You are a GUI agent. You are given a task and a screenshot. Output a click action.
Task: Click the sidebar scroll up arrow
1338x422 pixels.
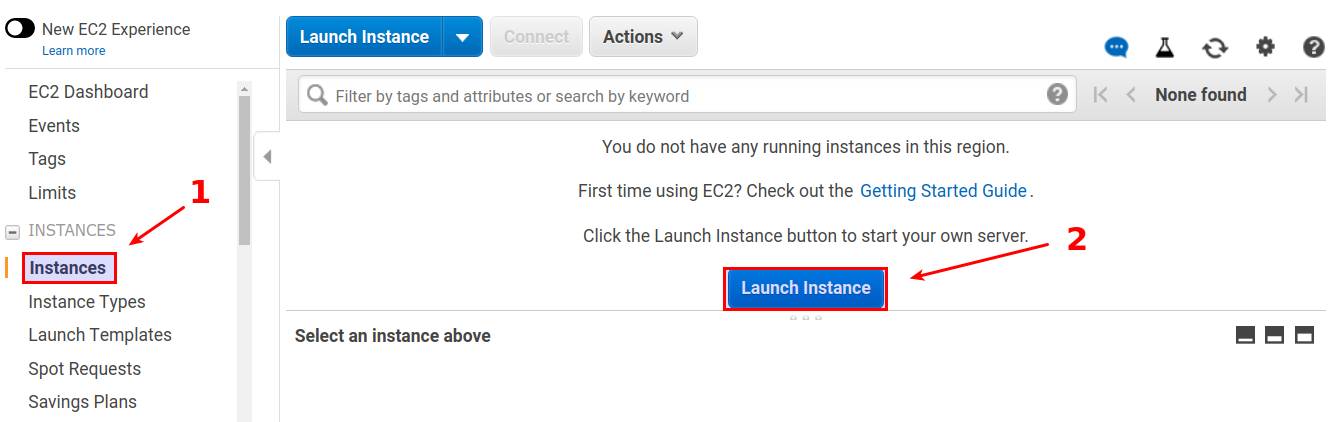tap(244, 90)
